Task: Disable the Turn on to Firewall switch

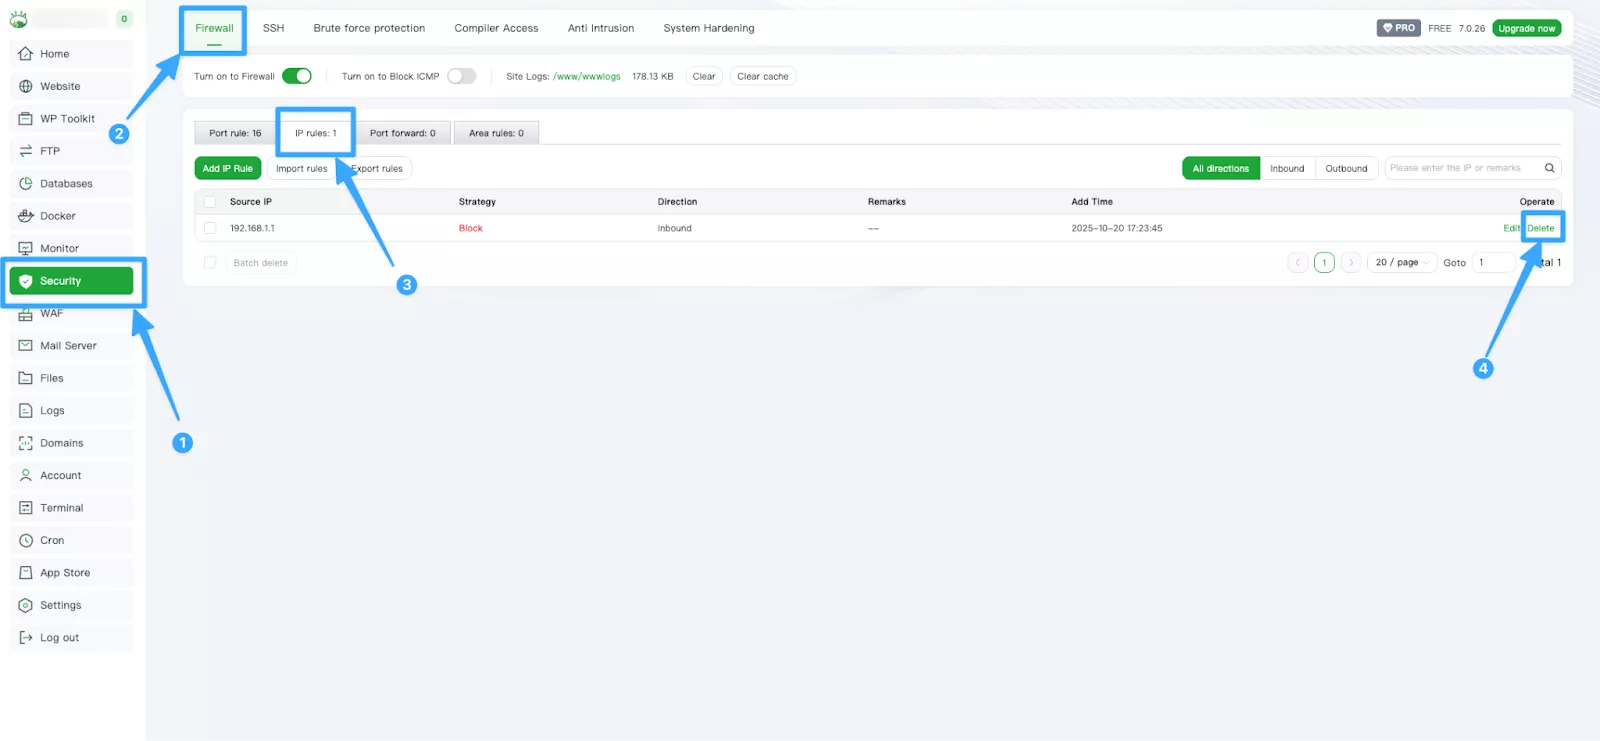Action: pyautogui.click(x=296, y=76)
